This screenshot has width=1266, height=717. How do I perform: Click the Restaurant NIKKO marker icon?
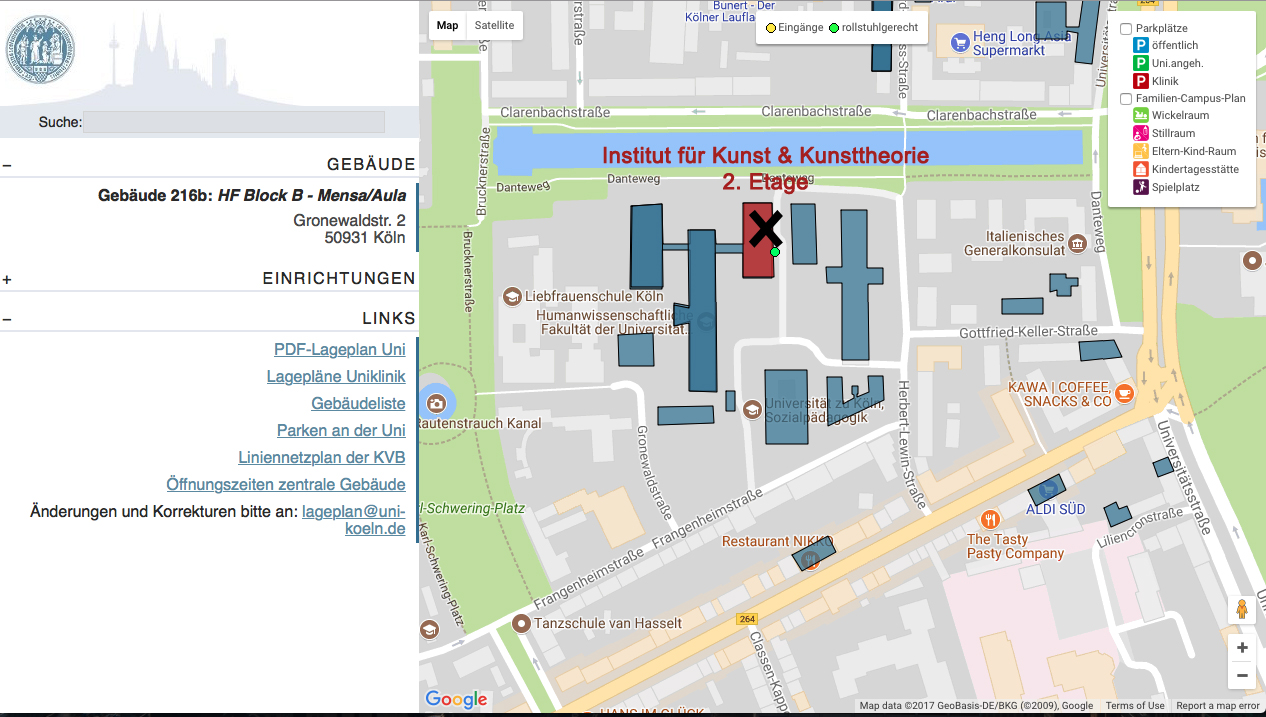(x=812, y=561)
